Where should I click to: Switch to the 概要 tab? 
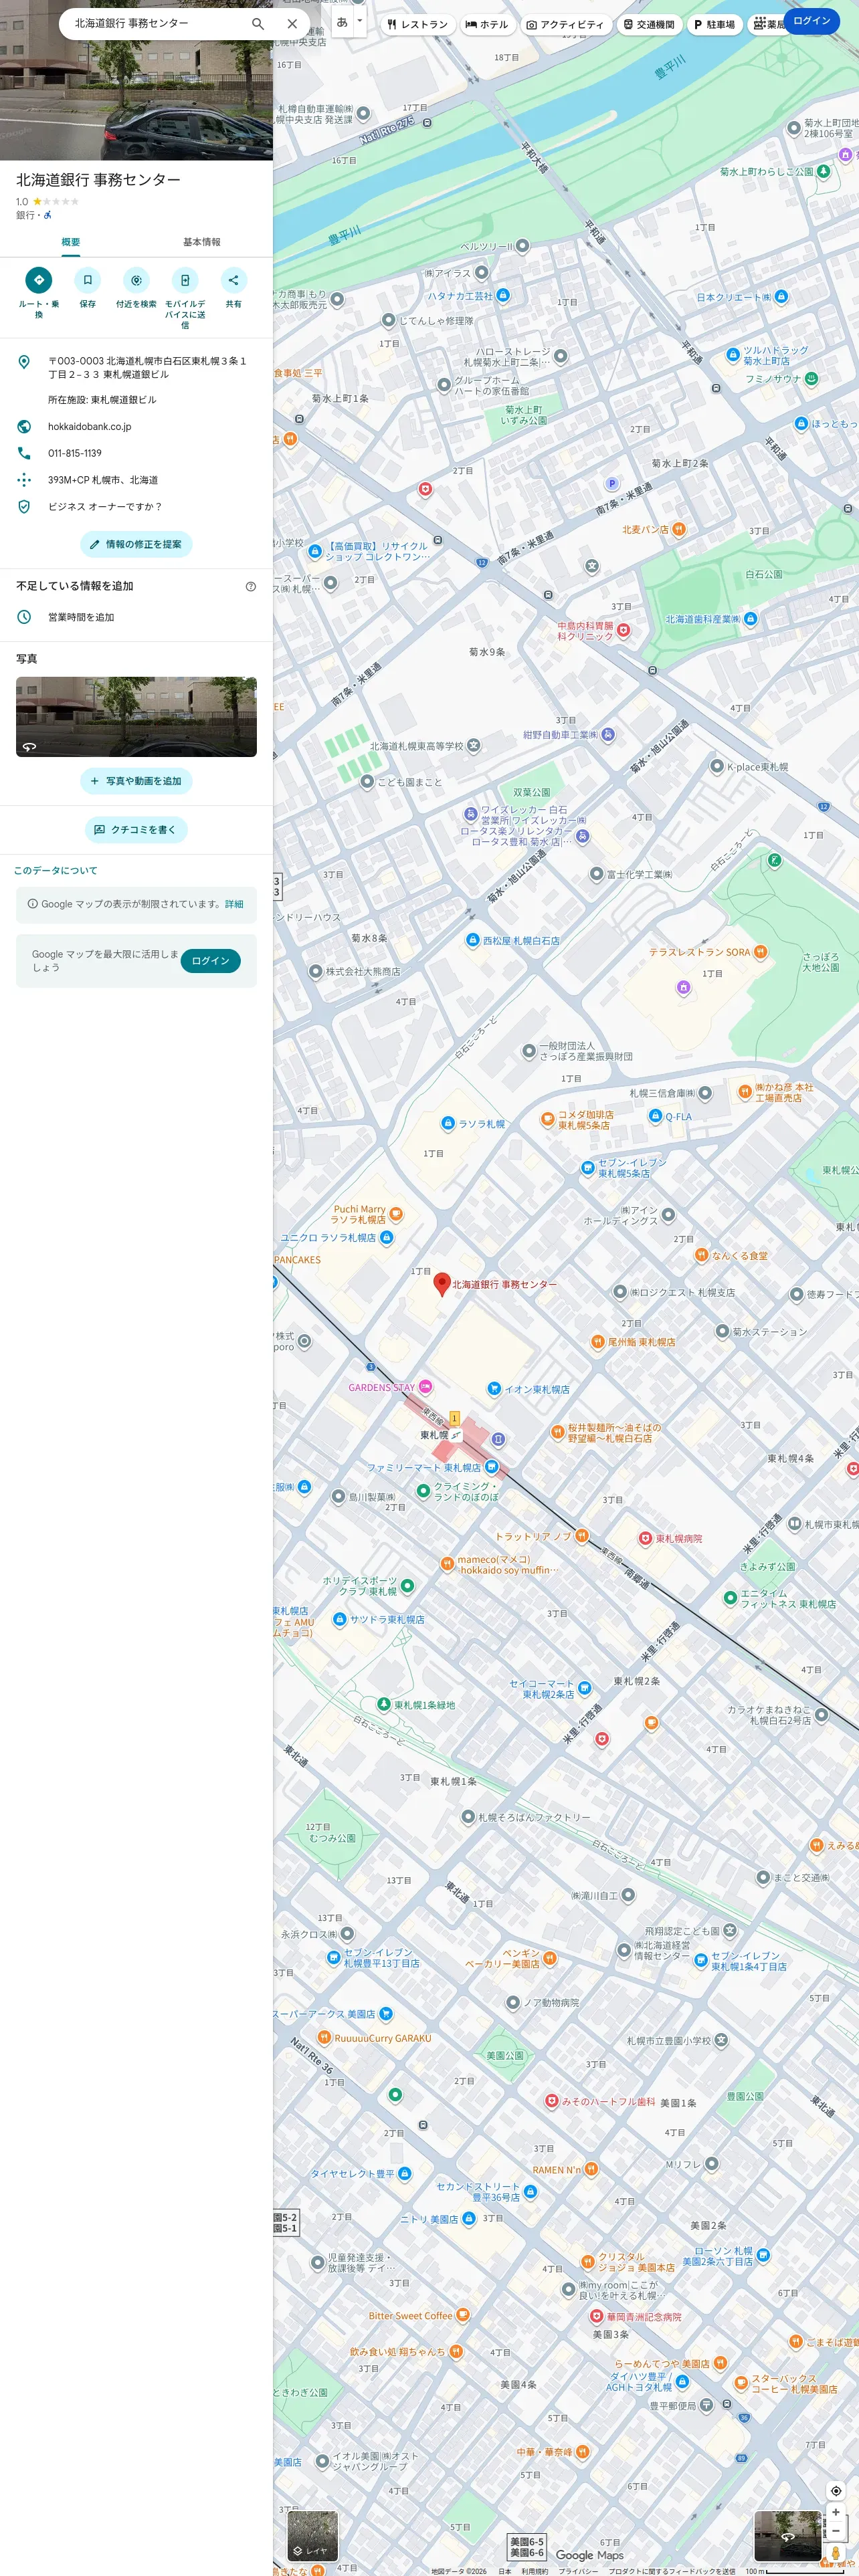(x=70, y=242)
